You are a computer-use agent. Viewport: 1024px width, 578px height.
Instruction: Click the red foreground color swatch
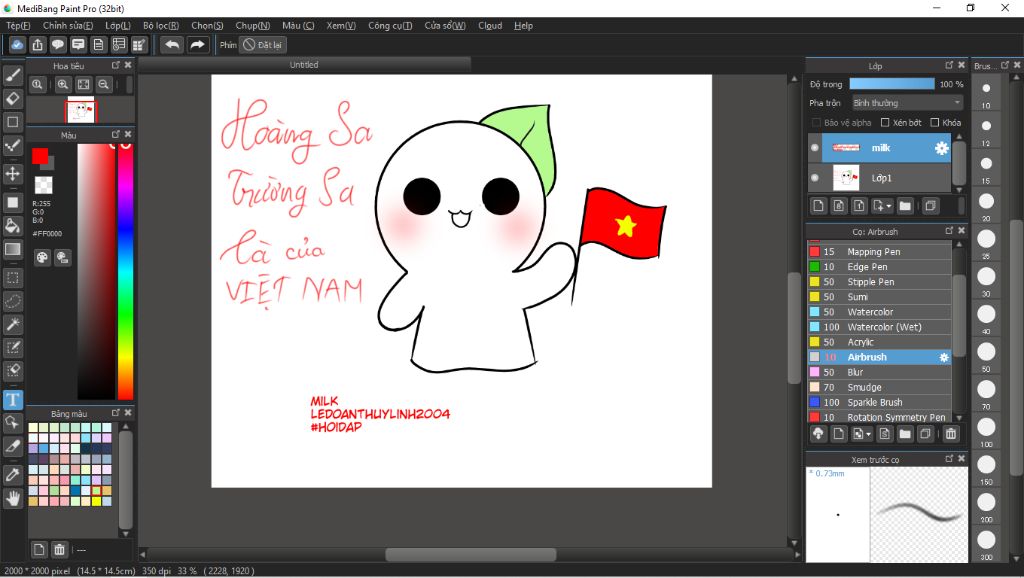pyautogui.click(x=39, y=155)
